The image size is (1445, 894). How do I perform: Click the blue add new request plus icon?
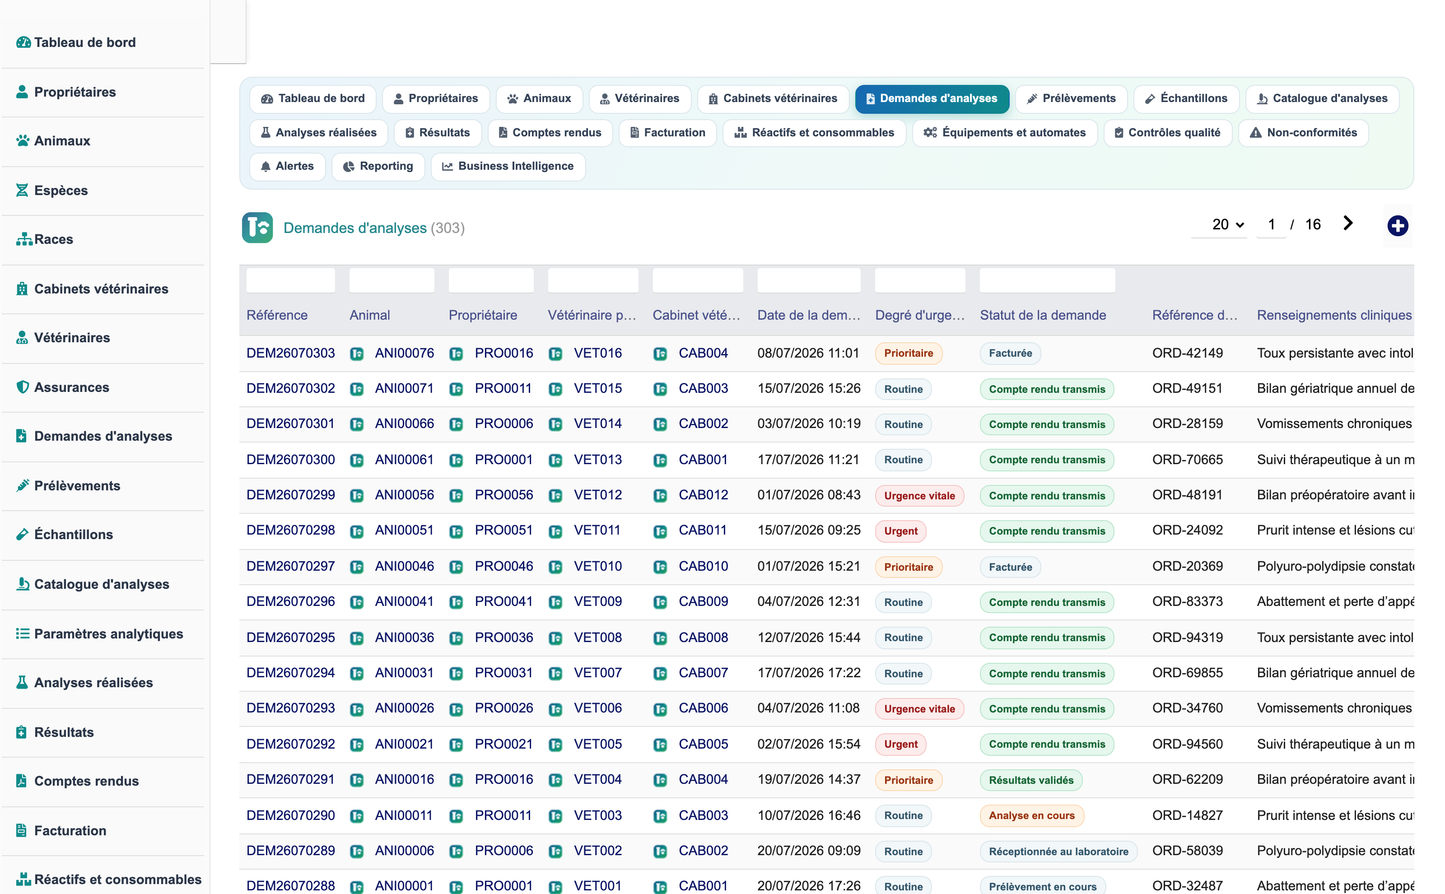click(x=1397, y=226)
